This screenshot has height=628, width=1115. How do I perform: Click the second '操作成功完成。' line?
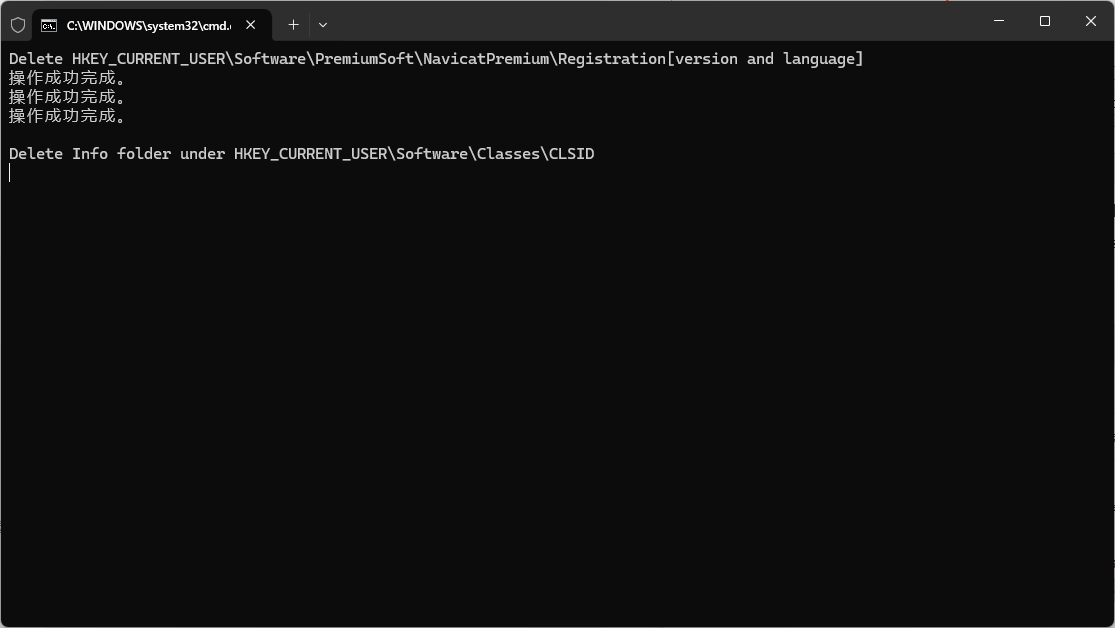(x=67, y=97)
